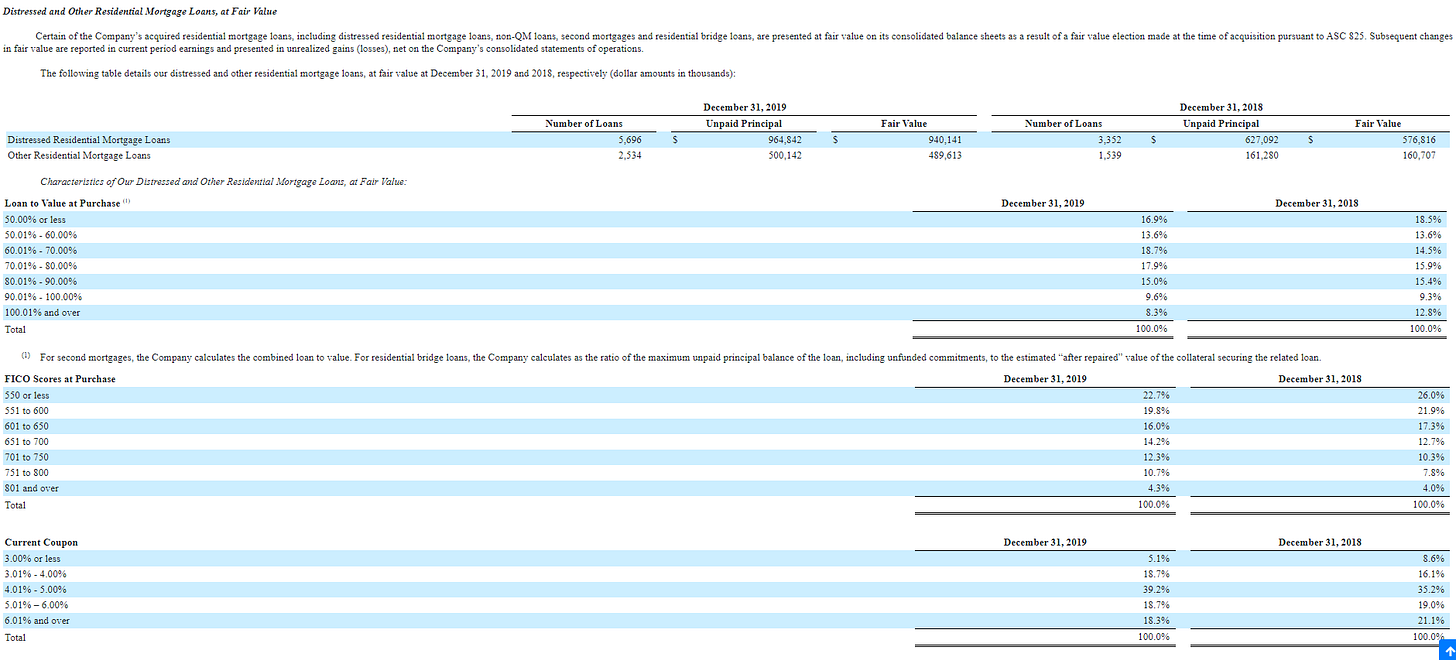
Task: Click the "Other Residential Mortgage Loans" row label
Action: tap(79, 156)
